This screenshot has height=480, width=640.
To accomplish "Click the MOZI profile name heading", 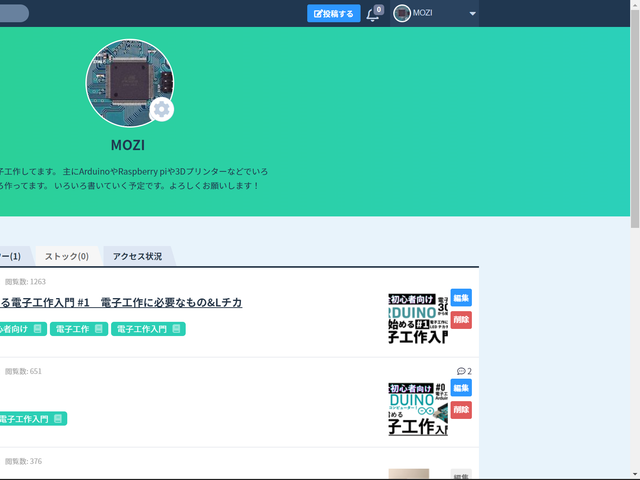I will pos(128,145).
